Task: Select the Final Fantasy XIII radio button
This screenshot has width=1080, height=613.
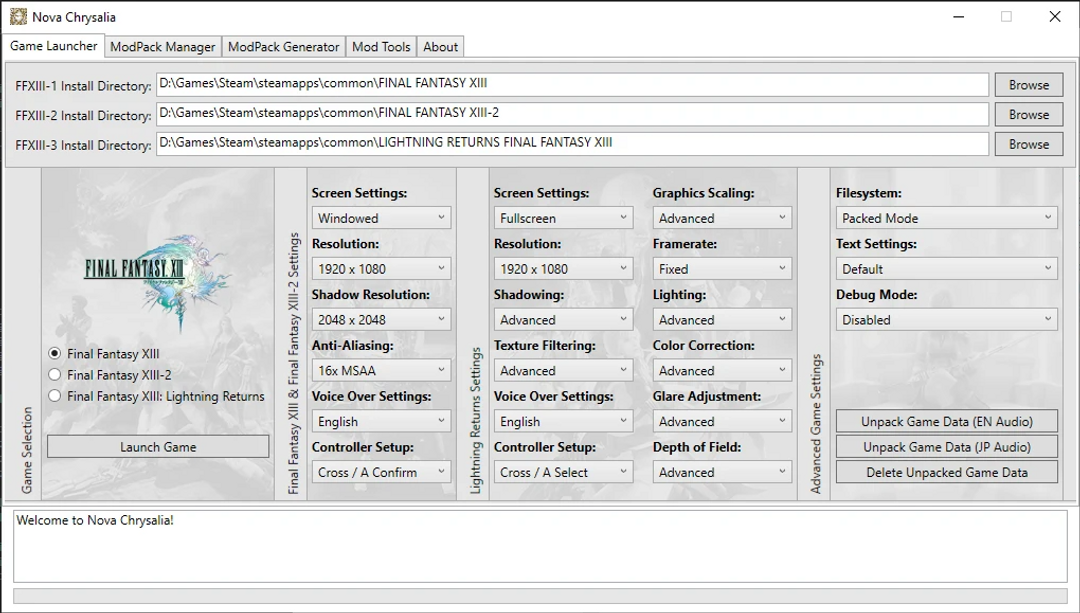Action: (x=55, y=354)
